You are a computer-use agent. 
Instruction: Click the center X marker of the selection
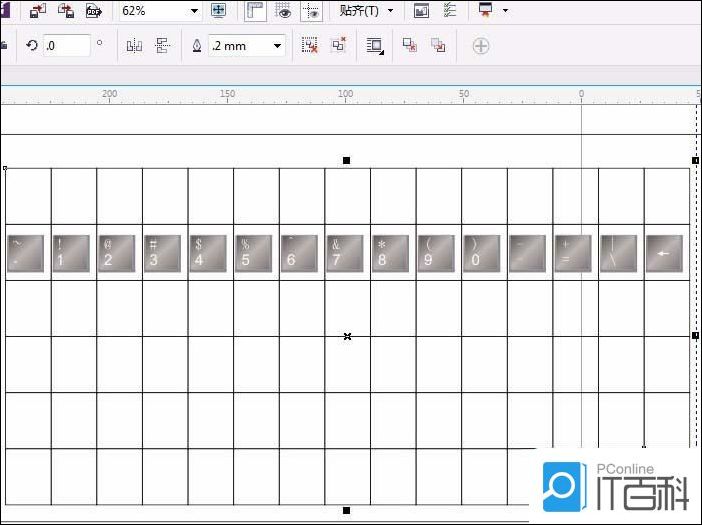(347, 337)
